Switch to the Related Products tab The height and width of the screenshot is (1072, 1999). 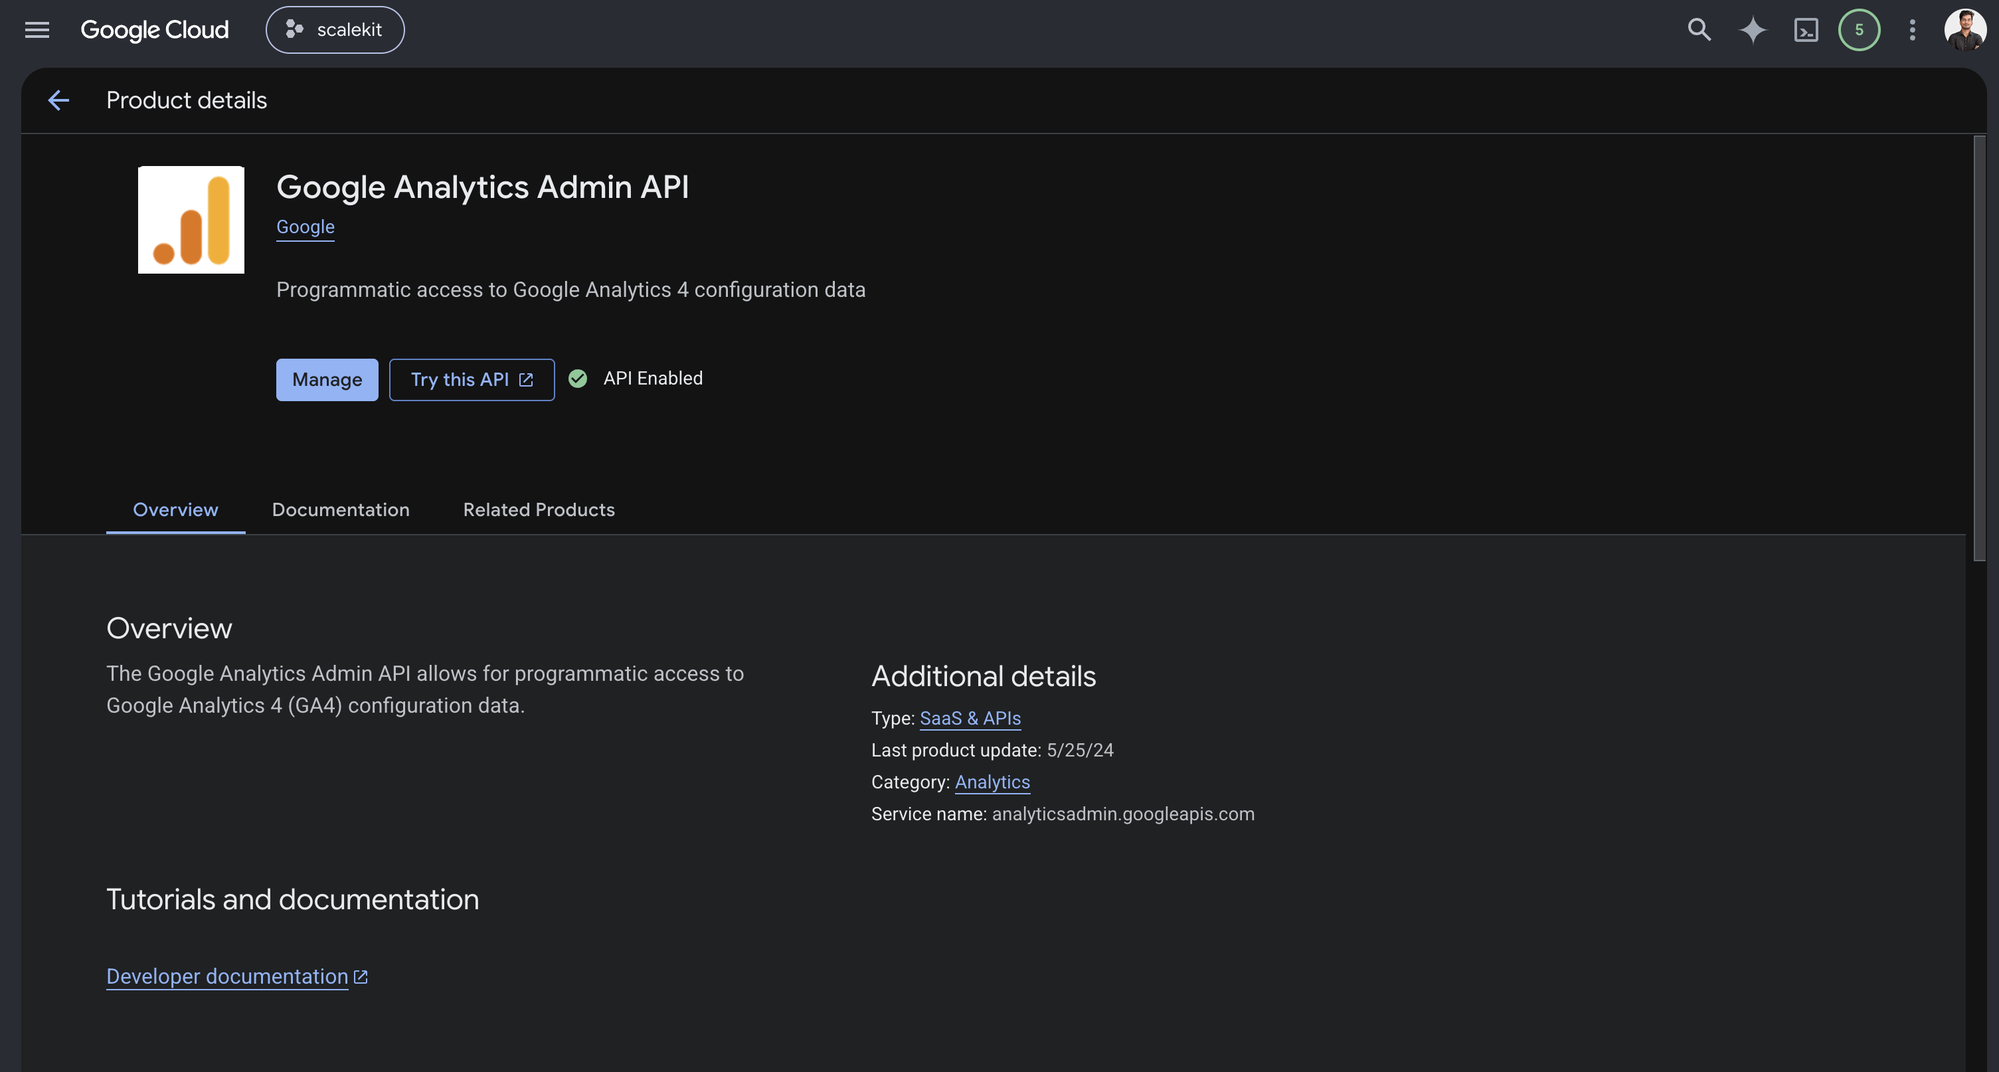click(x=539, y=510)
